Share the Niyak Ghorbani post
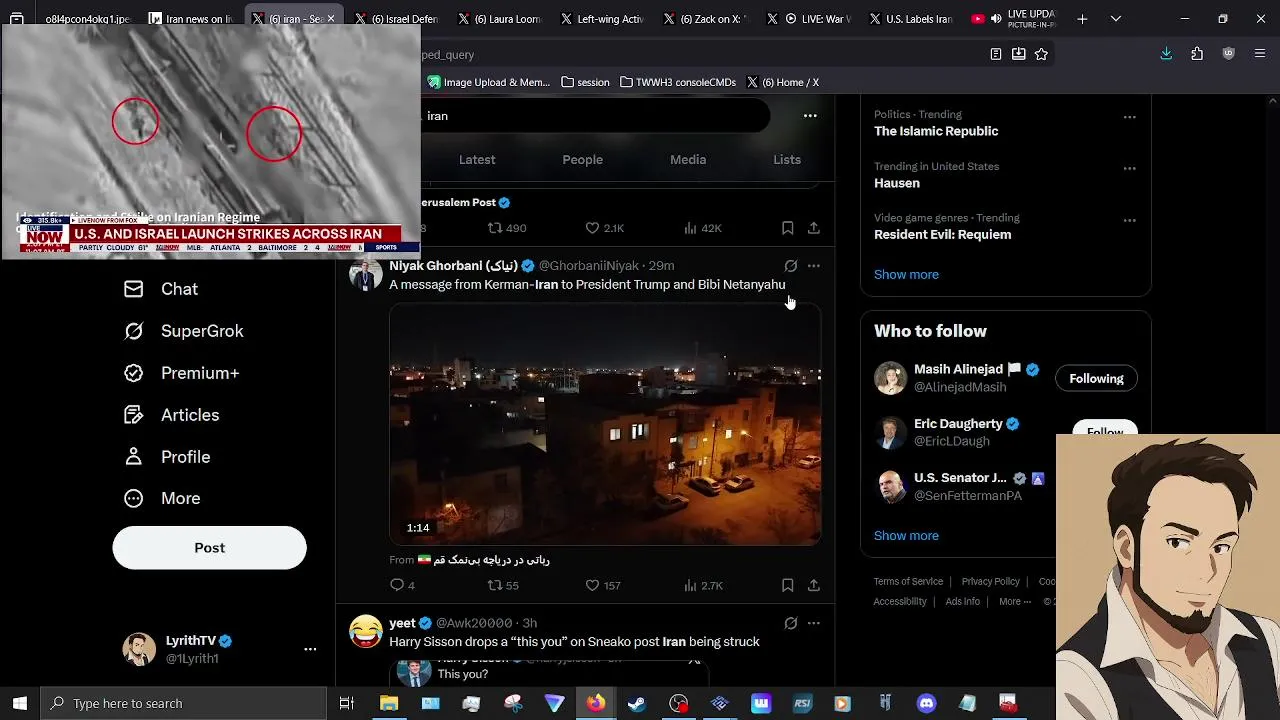Image resolution: width=1280 pixels, height=720 pixels. [814, 585]
